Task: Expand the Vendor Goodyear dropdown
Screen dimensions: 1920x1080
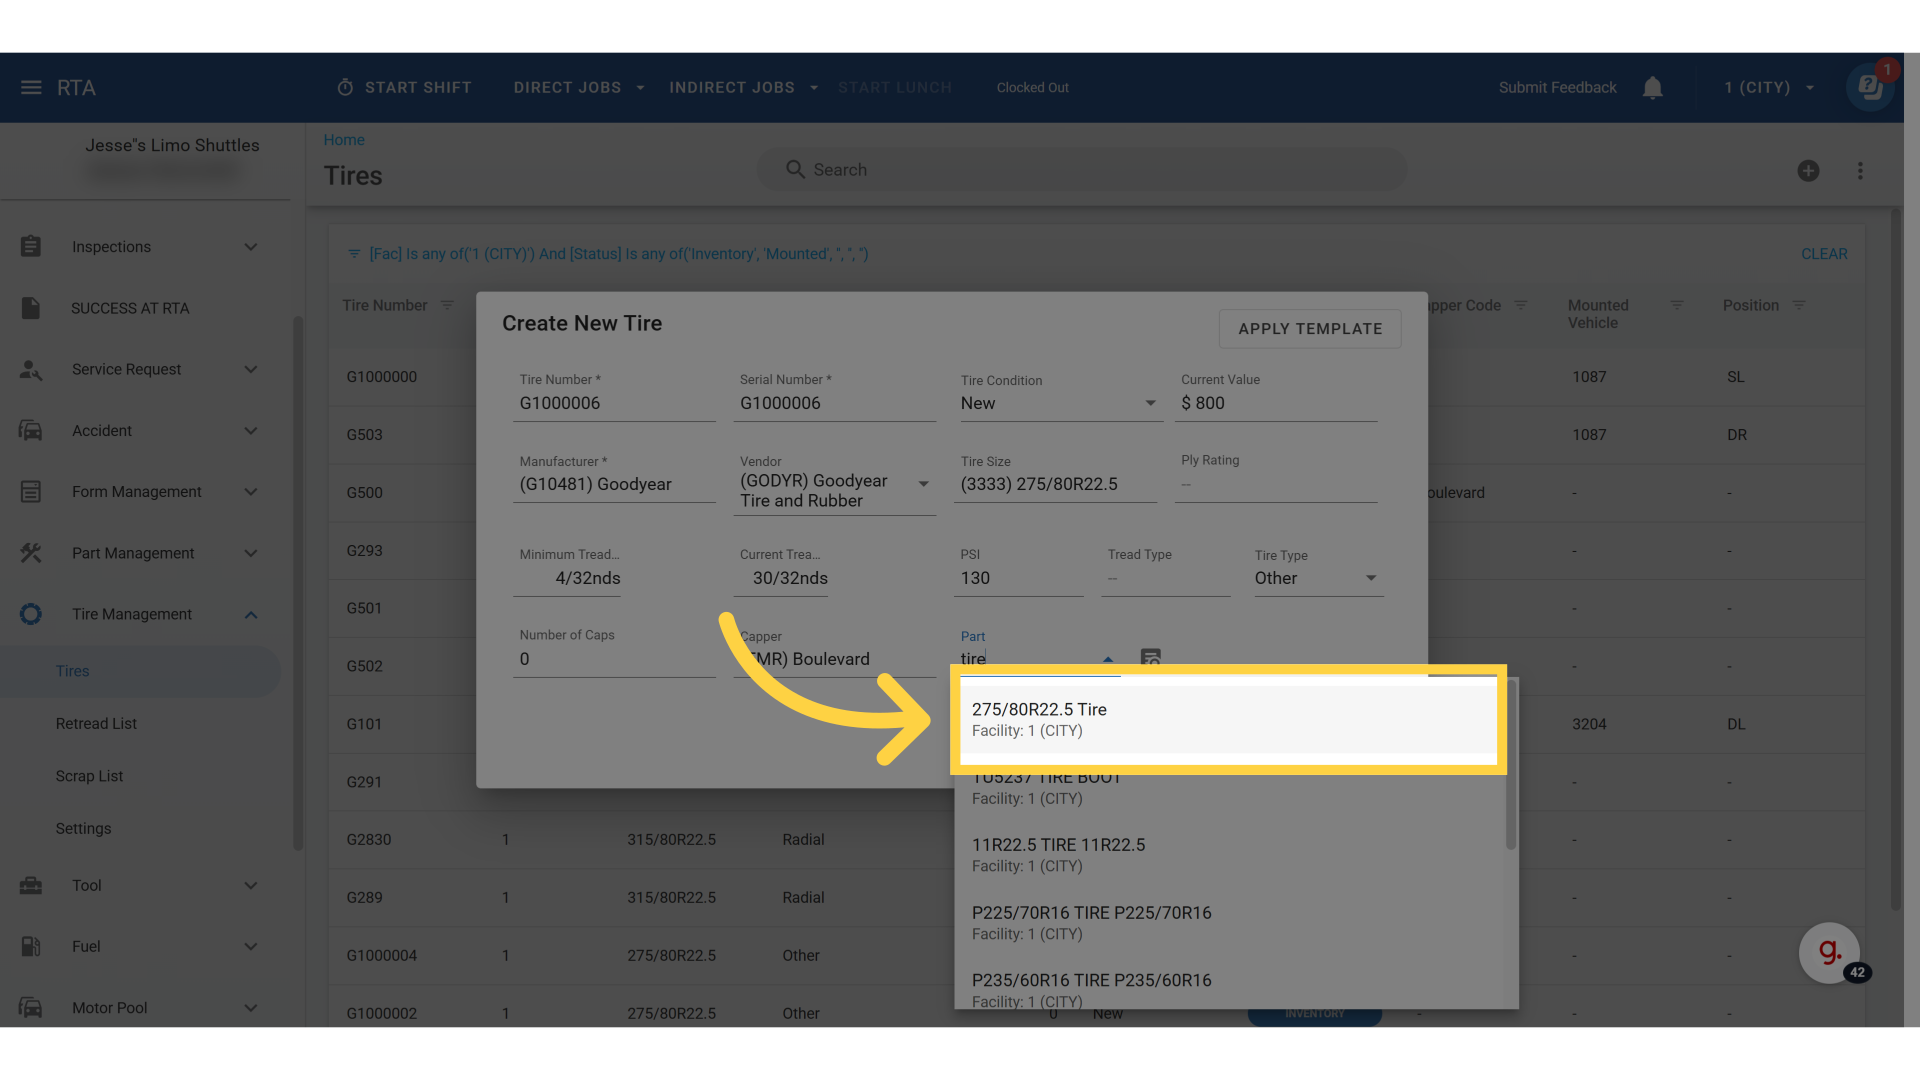Action: click(924, 484)
